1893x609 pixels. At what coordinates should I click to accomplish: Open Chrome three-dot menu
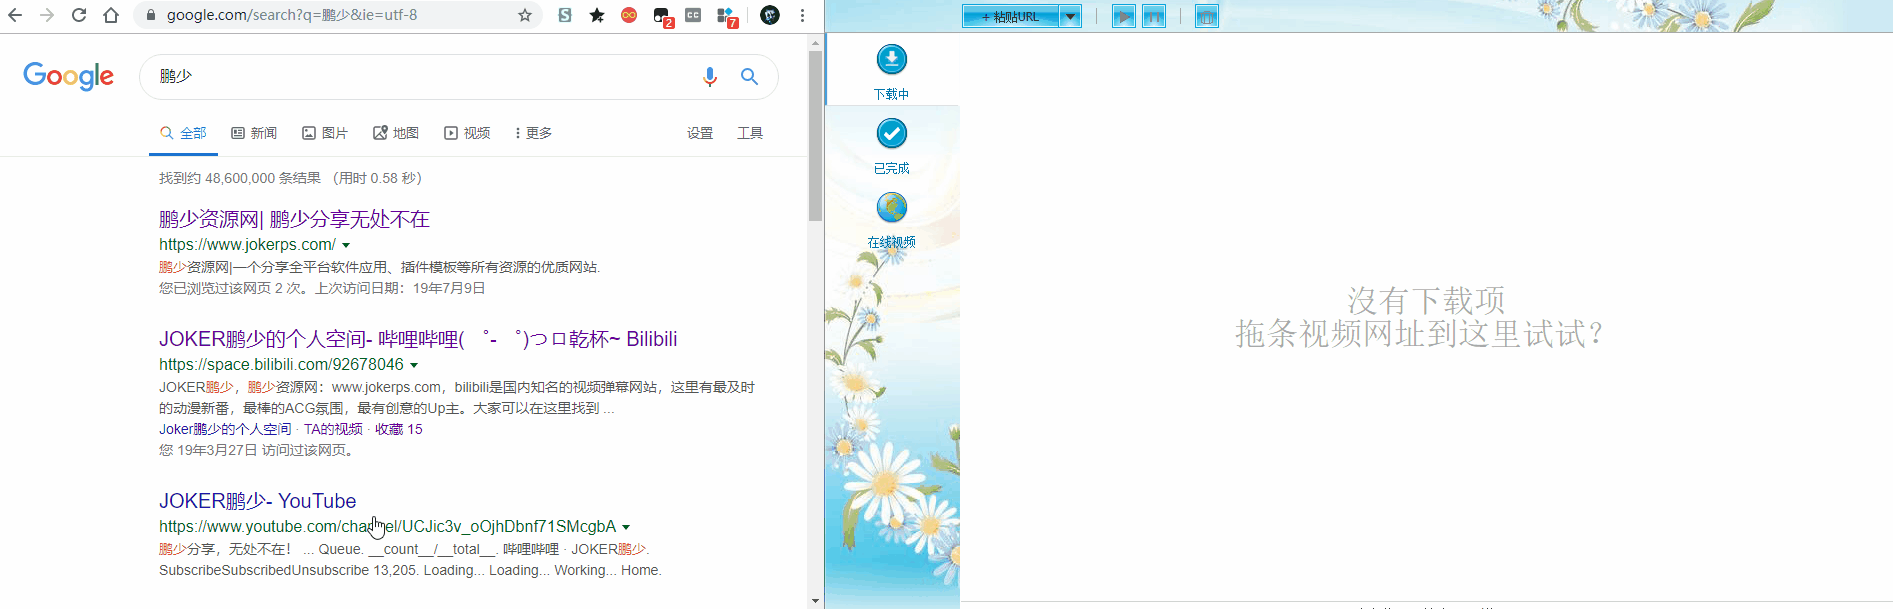[802, 15]
